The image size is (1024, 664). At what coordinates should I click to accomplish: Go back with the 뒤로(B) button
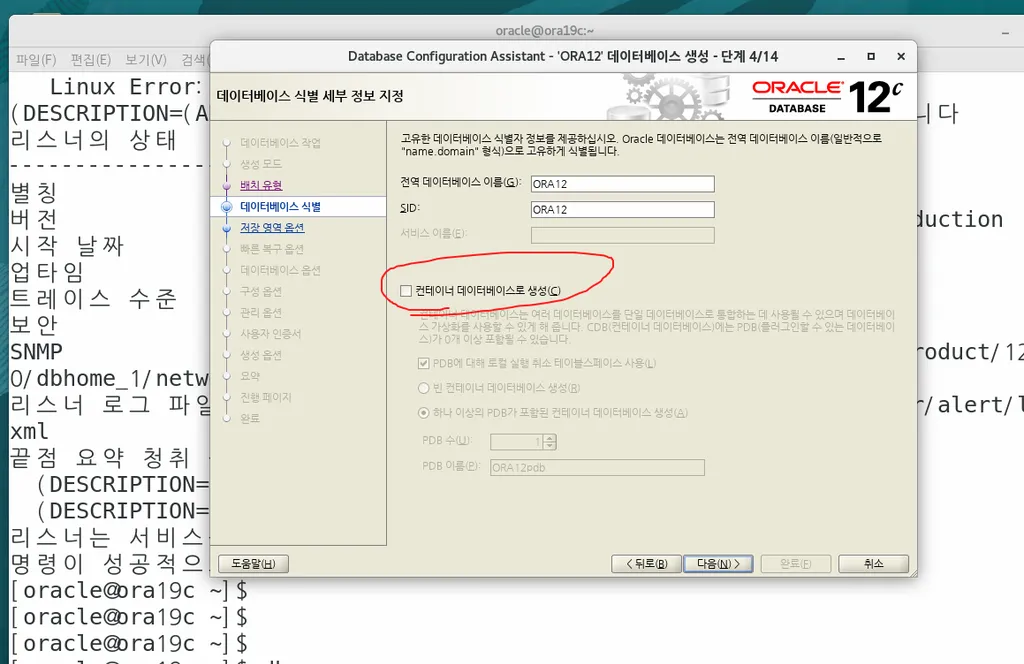(646, 563)
